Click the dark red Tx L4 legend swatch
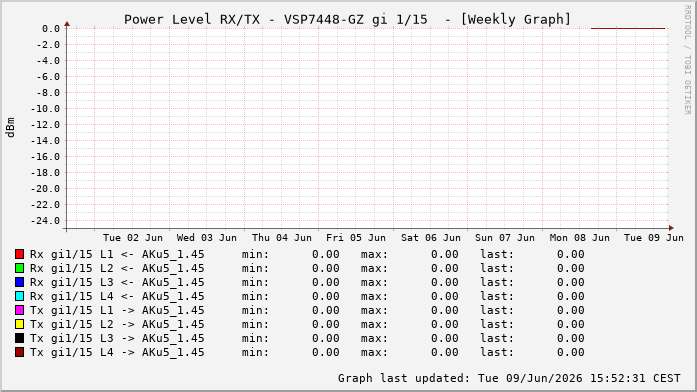The height and width of the screenshot is (392, 697). coord(20,352)
